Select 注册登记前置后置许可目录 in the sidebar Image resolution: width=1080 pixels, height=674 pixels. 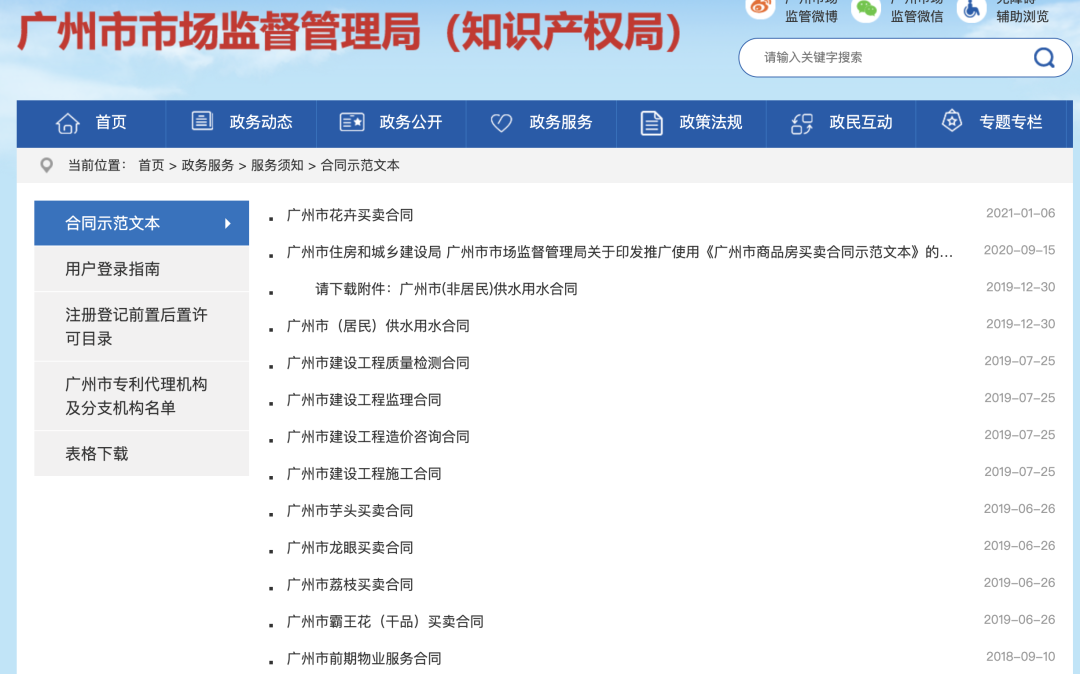click(x=141, y=327)
